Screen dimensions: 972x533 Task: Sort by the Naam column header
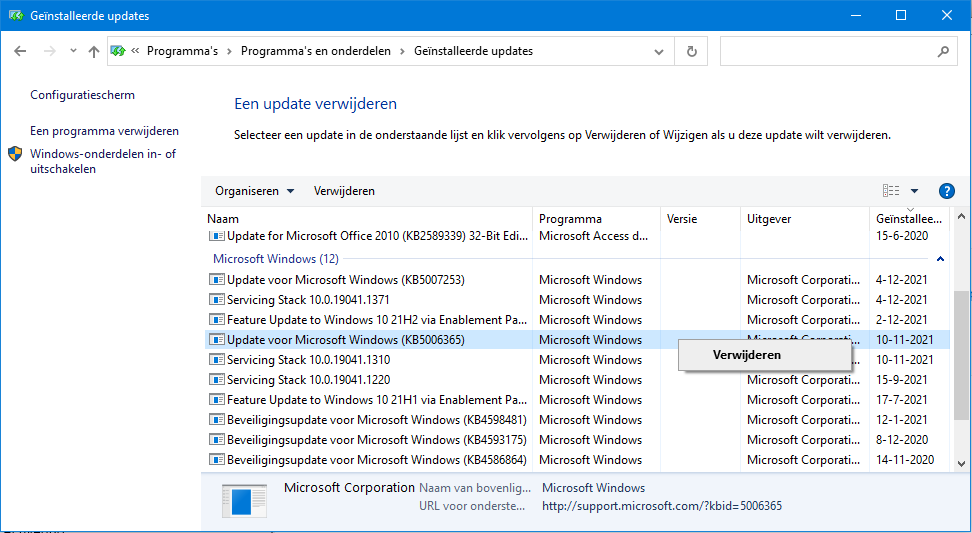click(x=368, y=219)
